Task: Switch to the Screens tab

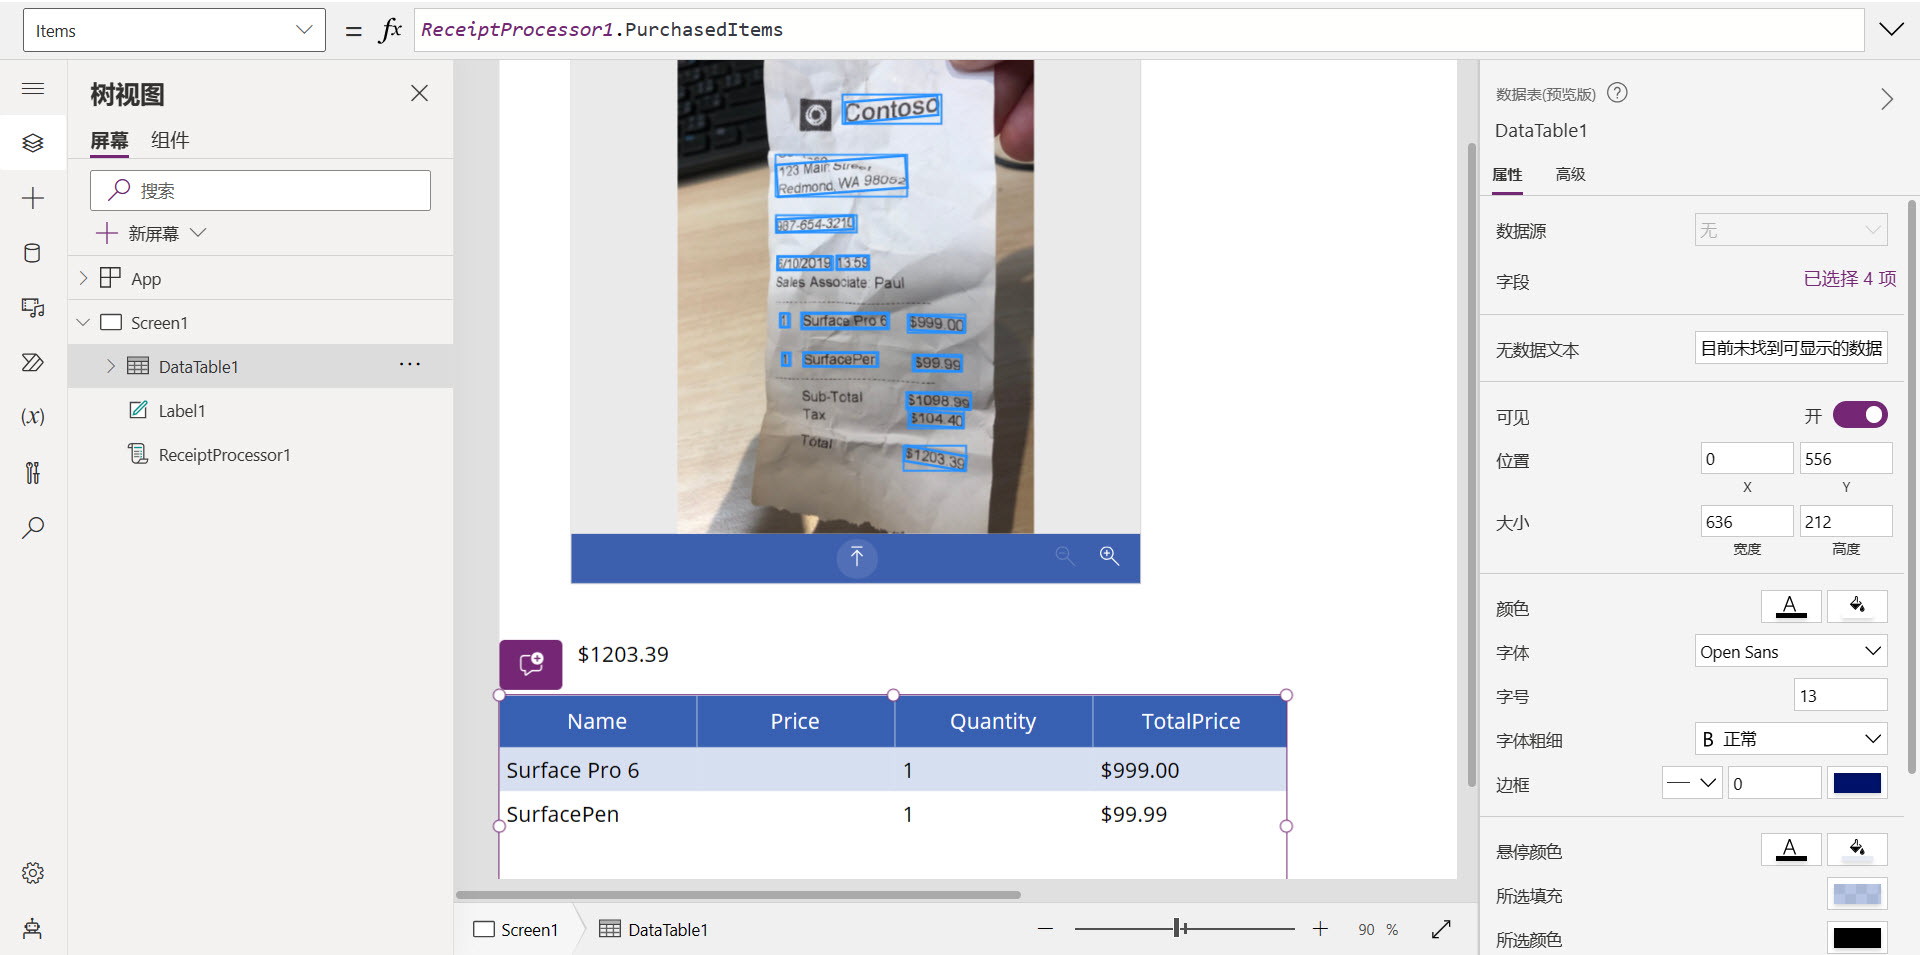Action: (109, 141)
